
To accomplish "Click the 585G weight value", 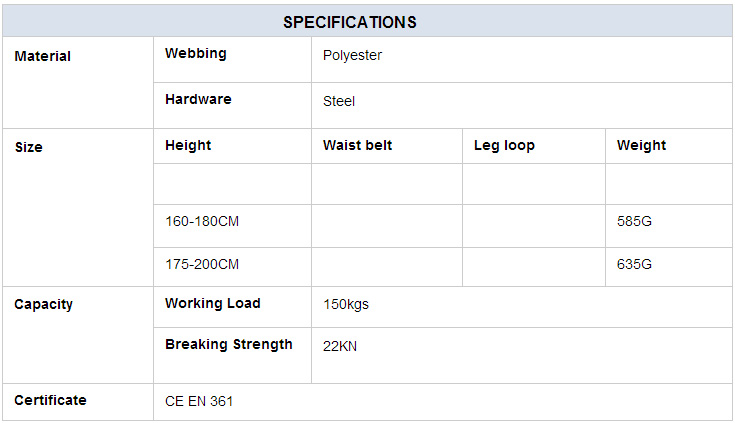I will click(634, 221).
